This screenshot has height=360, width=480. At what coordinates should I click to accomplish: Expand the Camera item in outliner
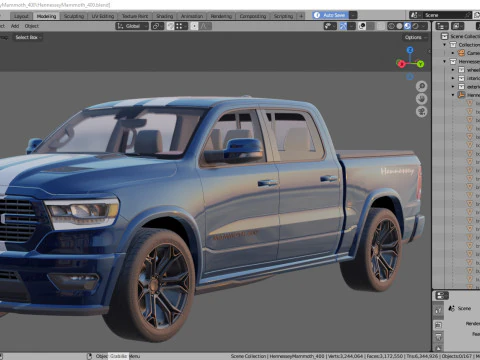click(453, 53)
